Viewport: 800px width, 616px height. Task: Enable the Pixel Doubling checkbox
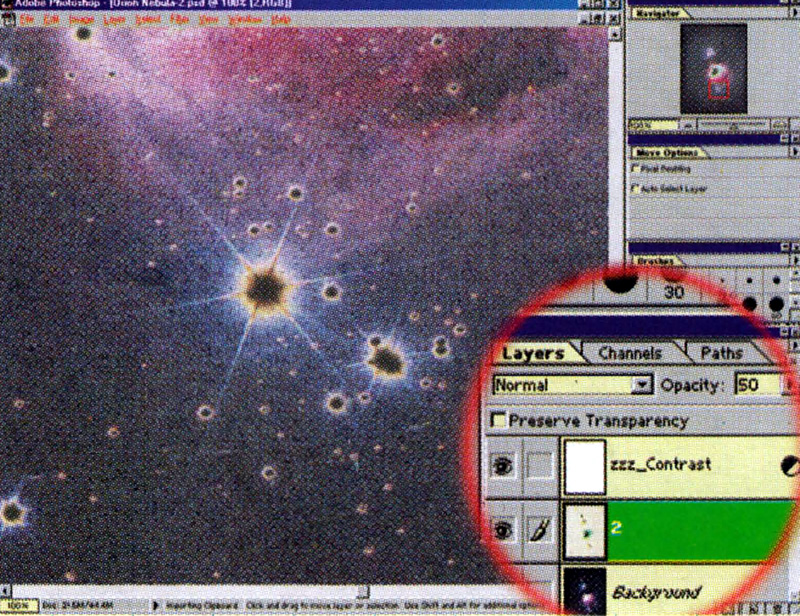pos(636,168)
